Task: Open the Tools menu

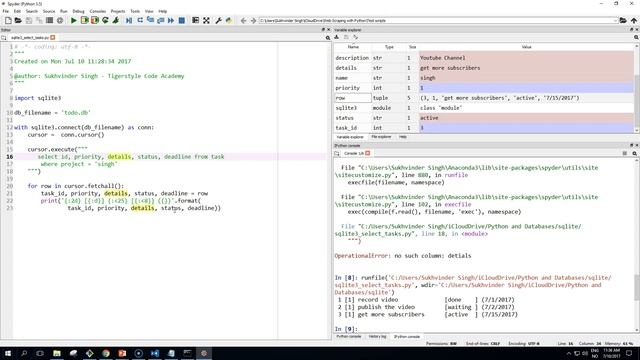Action: click(135, 11)
